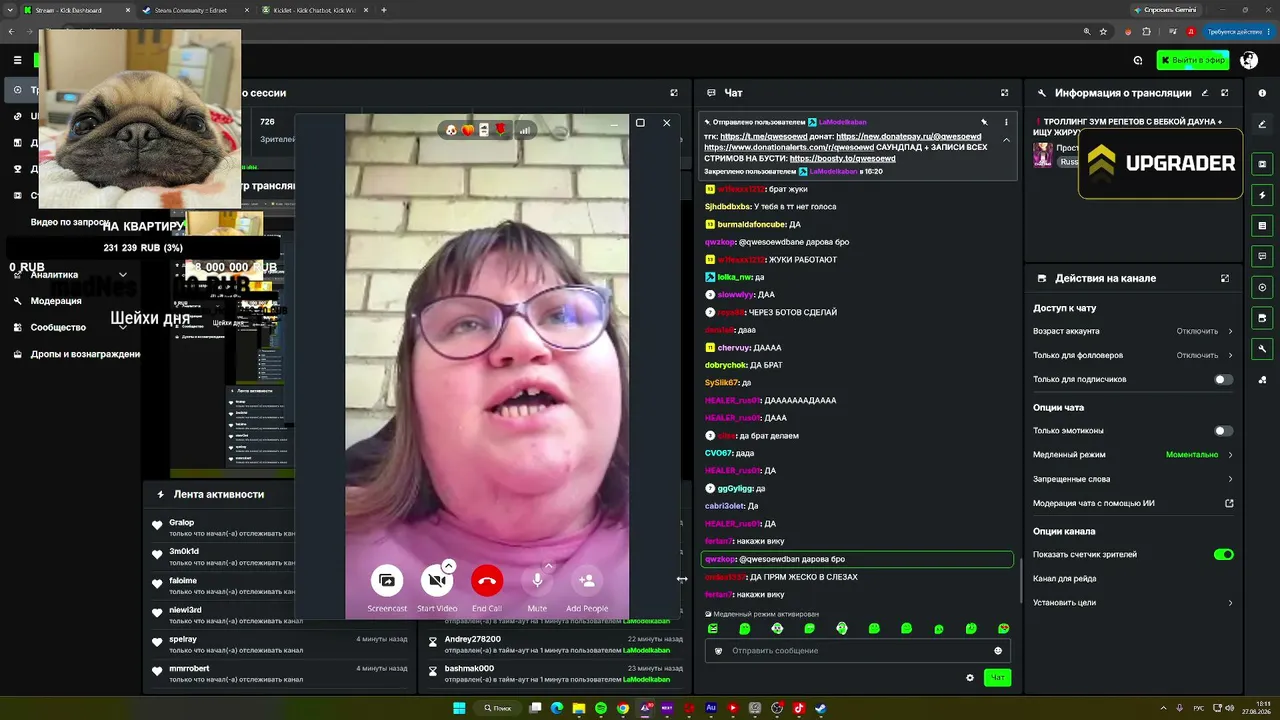Open Запрещенные слова settings
This screenshot has height=720, width=1280.
click(x=1133, y=479)
